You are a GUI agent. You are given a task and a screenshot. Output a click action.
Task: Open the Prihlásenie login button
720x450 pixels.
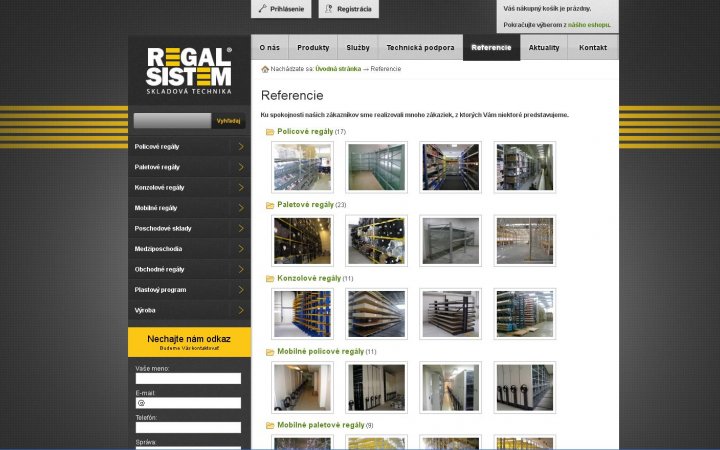[281, 9]
